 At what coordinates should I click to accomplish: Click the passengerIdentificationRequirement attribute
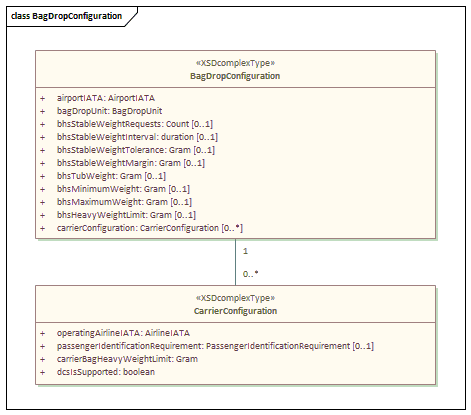tap(215, 346)
